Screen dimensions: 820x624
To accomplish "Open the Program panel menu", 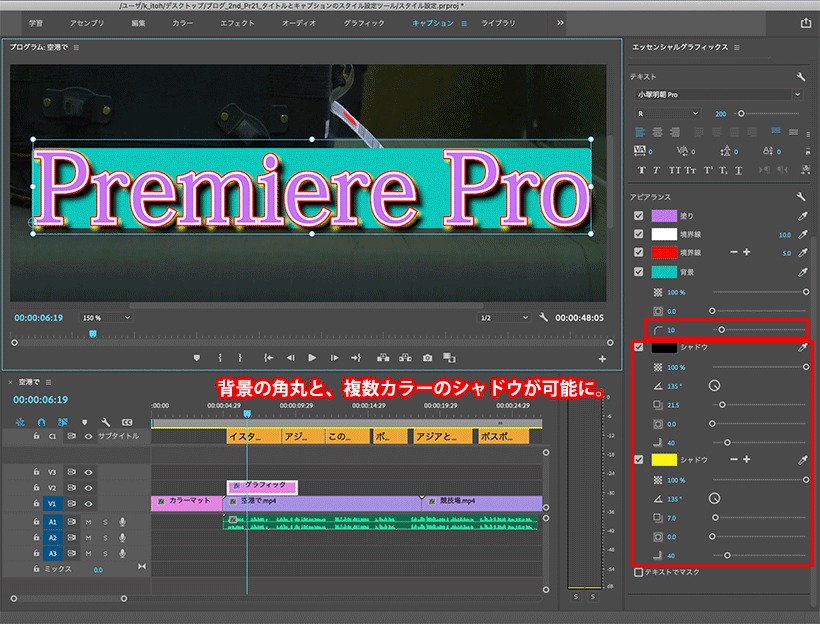I will click(x=76, y=48).
